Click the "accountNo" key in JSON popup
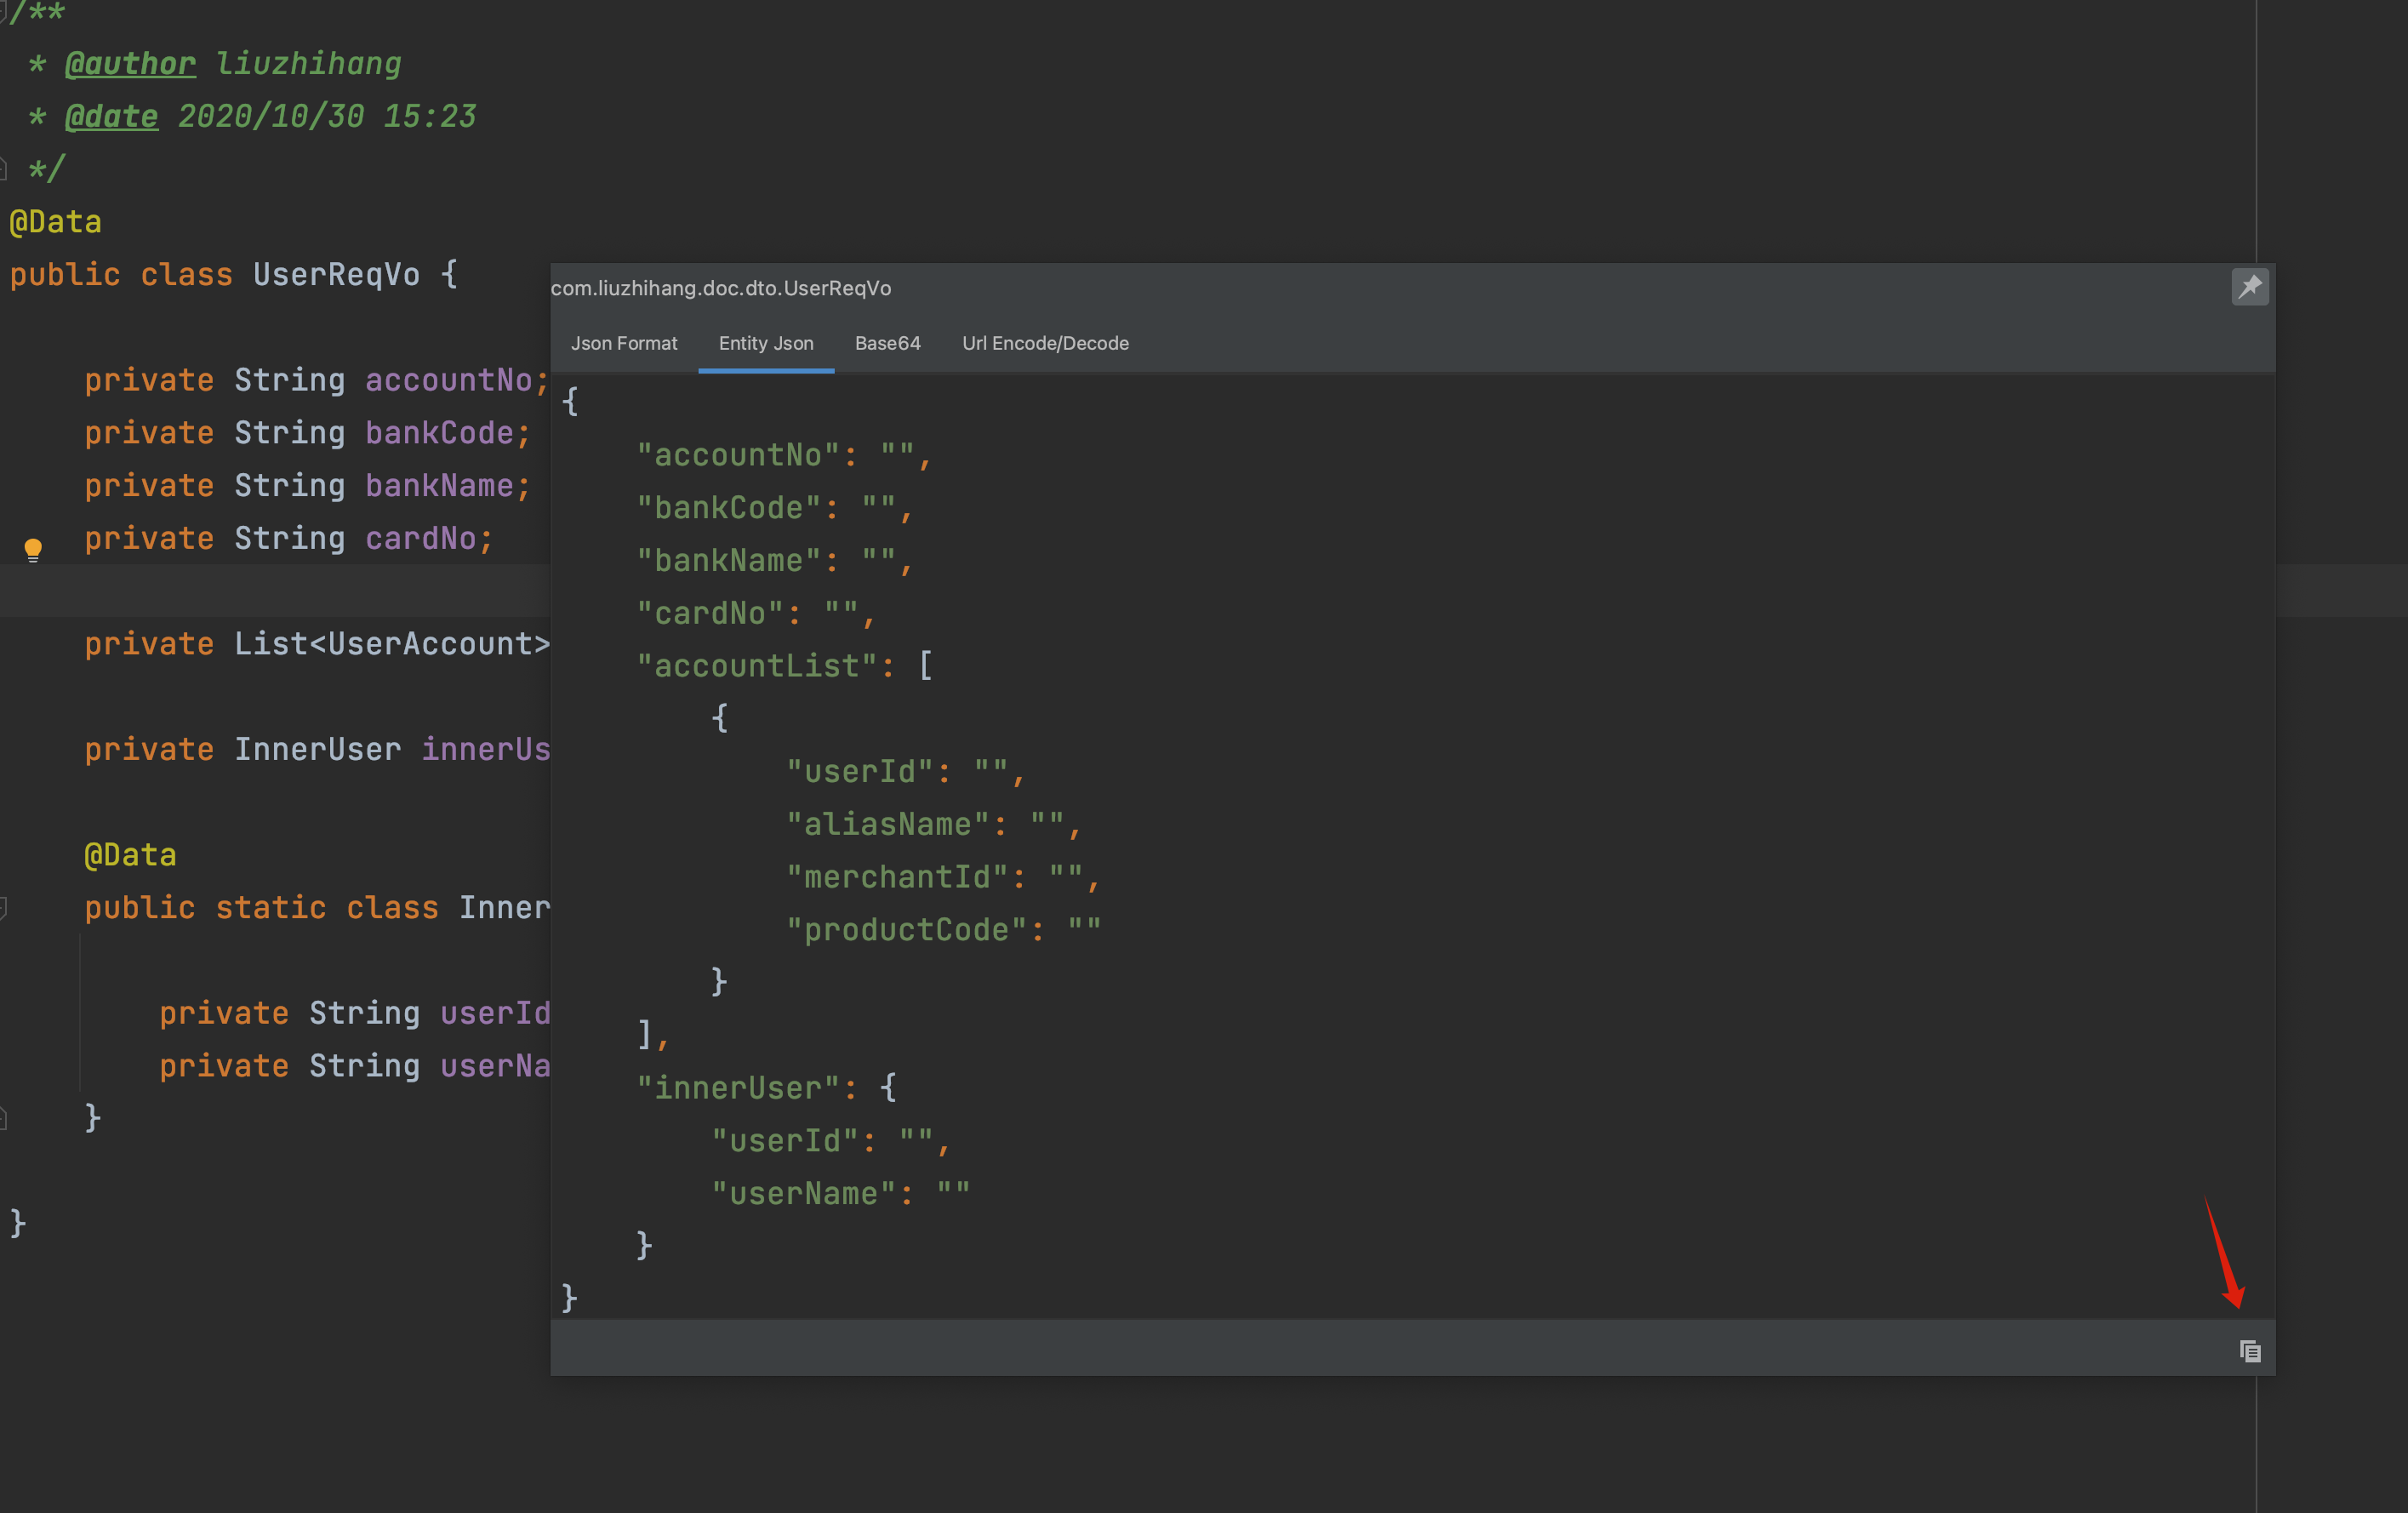 tap(738, 455)
